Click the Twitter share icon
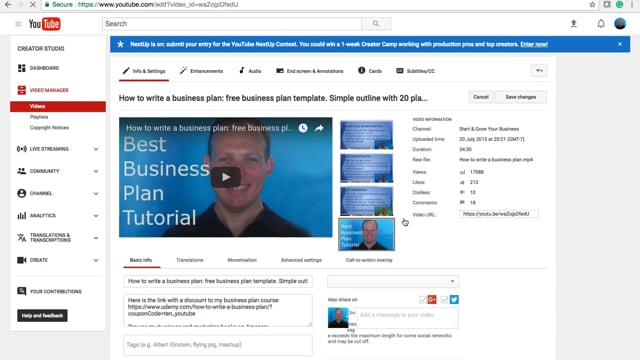This screenshot has height=360, width=640. (454, 300)
